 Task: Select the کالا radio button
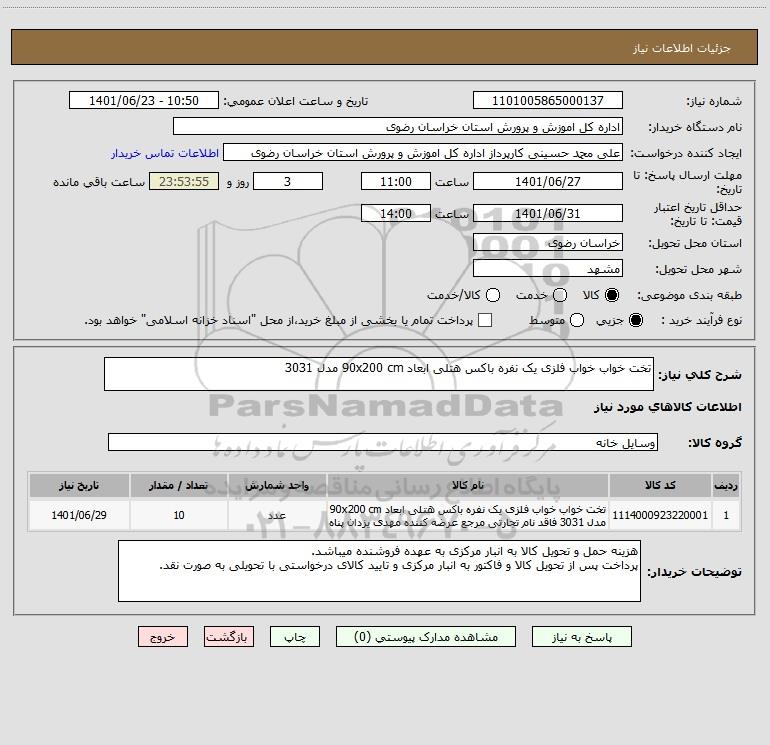[612, 295]
